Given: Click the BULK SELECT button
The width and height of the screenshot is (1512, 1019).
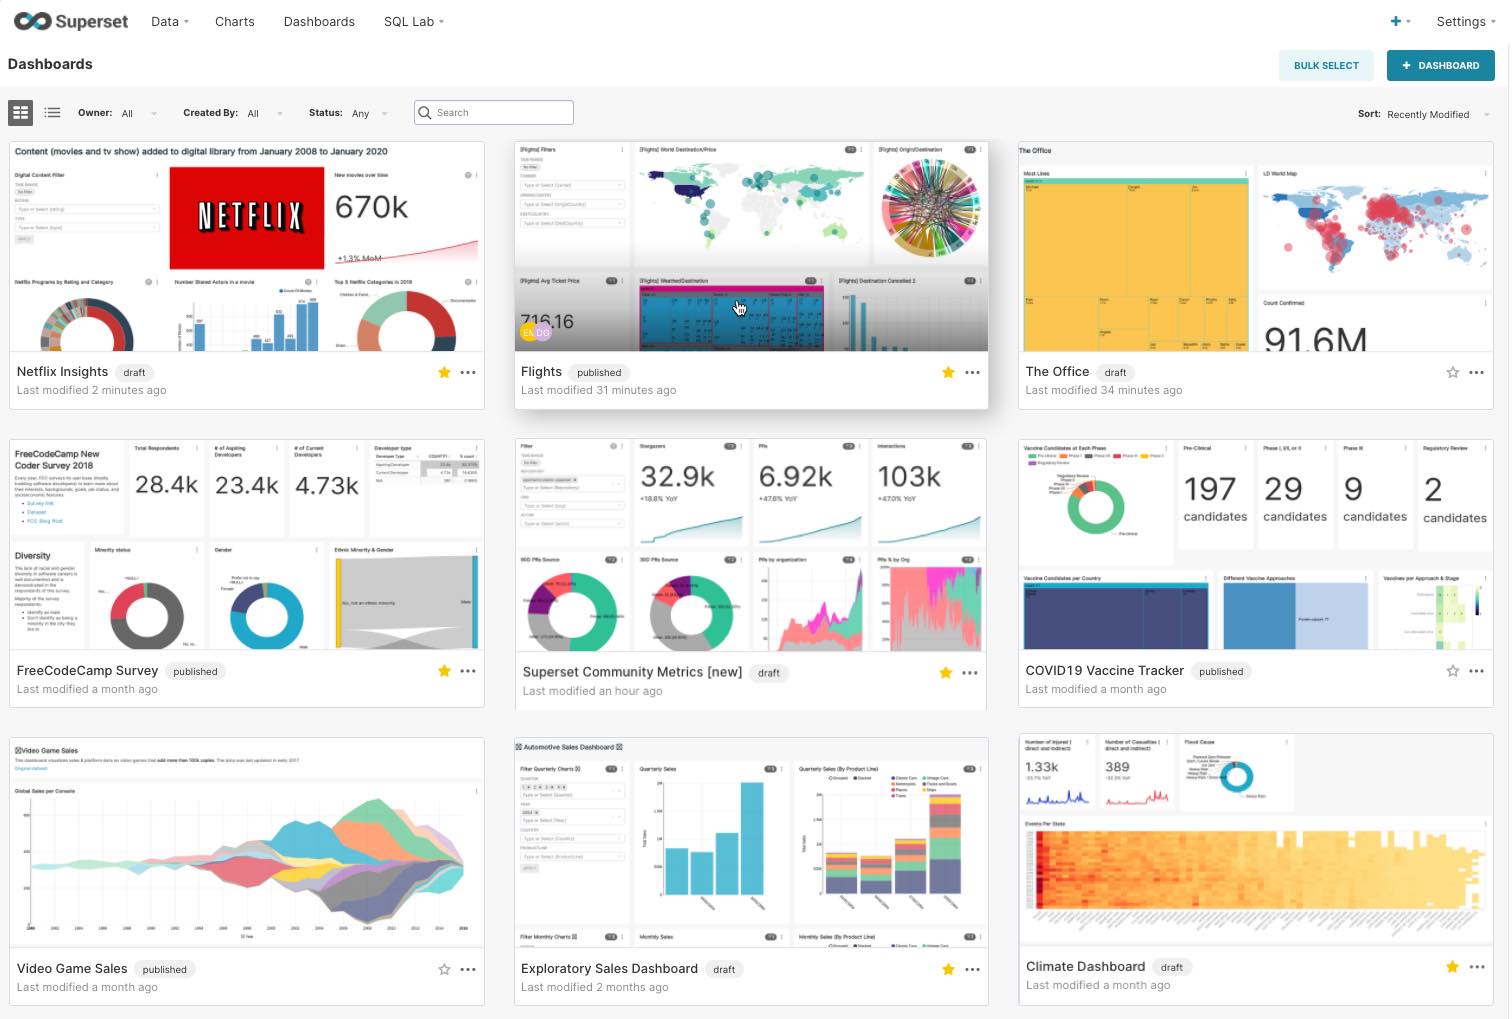Looking at the screenshot, I should click(1326, 65).
